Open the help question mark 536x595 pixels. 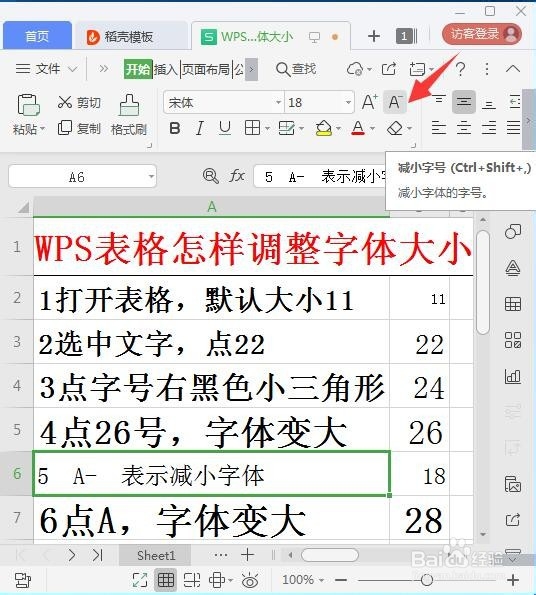click(x=461, y=69)
